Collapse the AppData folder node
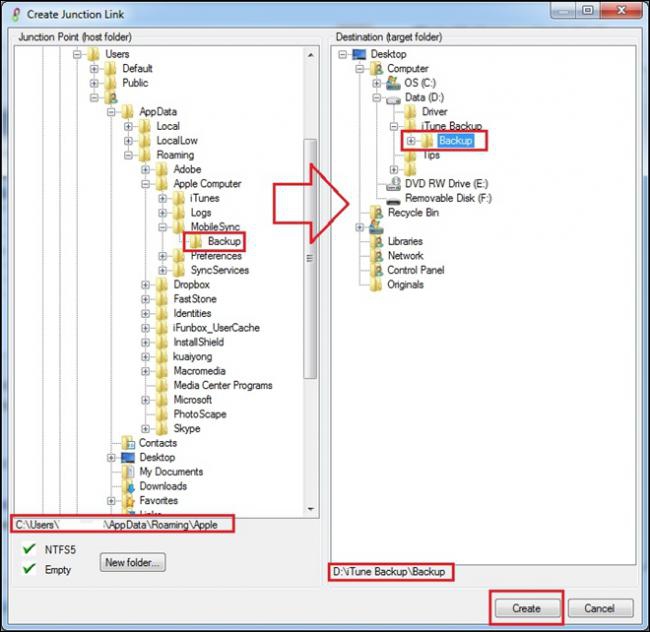The width and height of the screenshot is (650, 632). tap(111, 111)
